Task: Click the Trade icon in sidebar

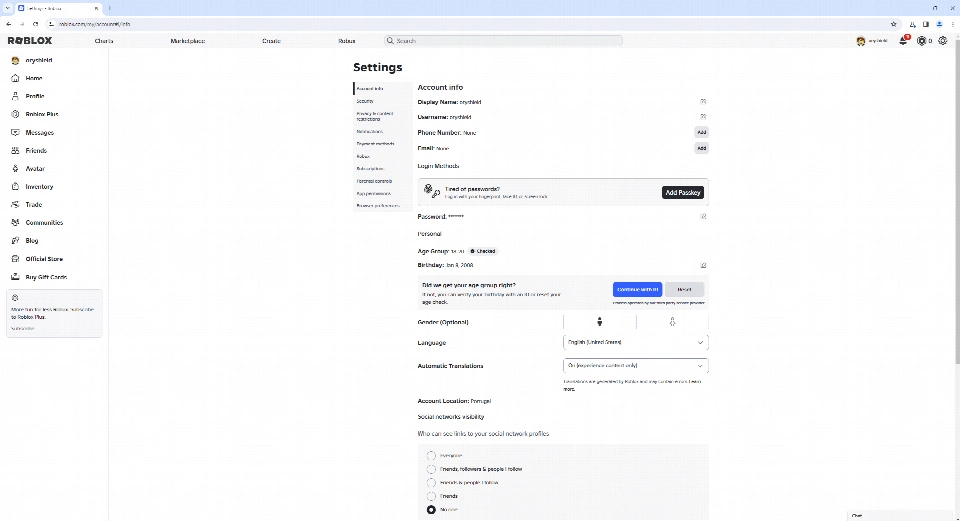Action: point(15,204)
